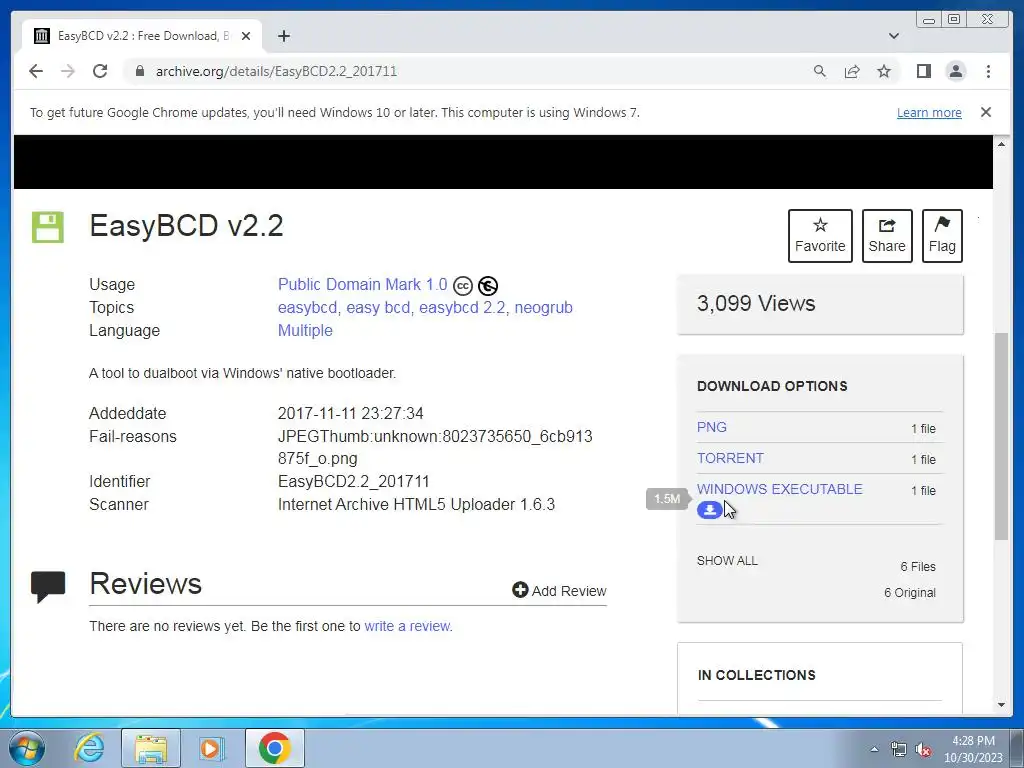Show all download files
The height and width of the screenshot is (768, 1024).
727,561
